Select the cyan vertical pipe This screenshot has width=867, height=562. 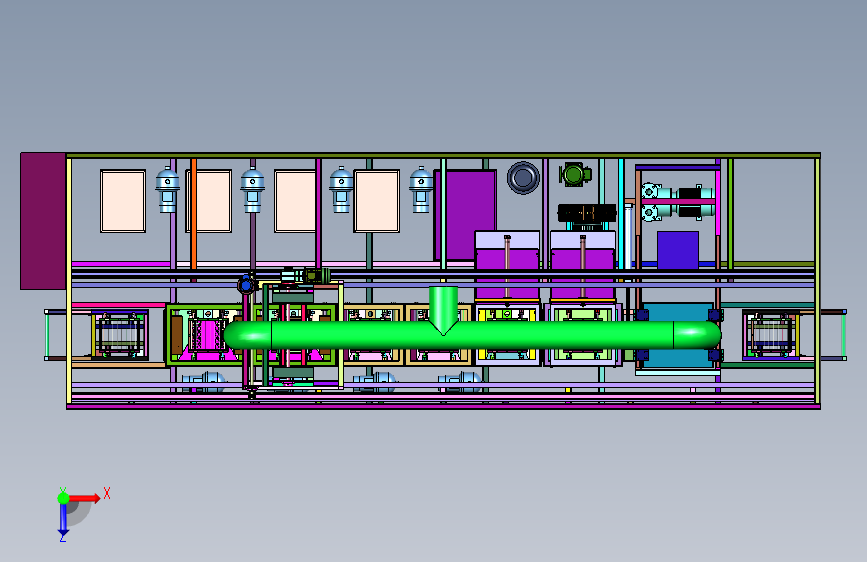[621, 214]
